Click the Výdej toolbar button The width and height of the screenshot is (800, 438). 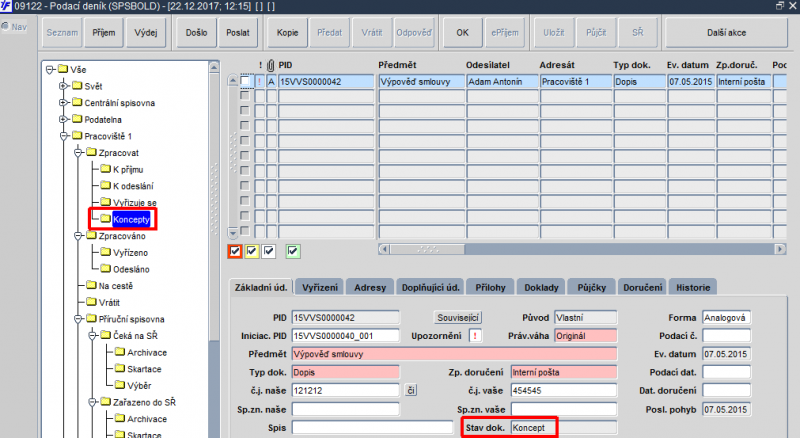pyautogui.click(x=146, y=33)
